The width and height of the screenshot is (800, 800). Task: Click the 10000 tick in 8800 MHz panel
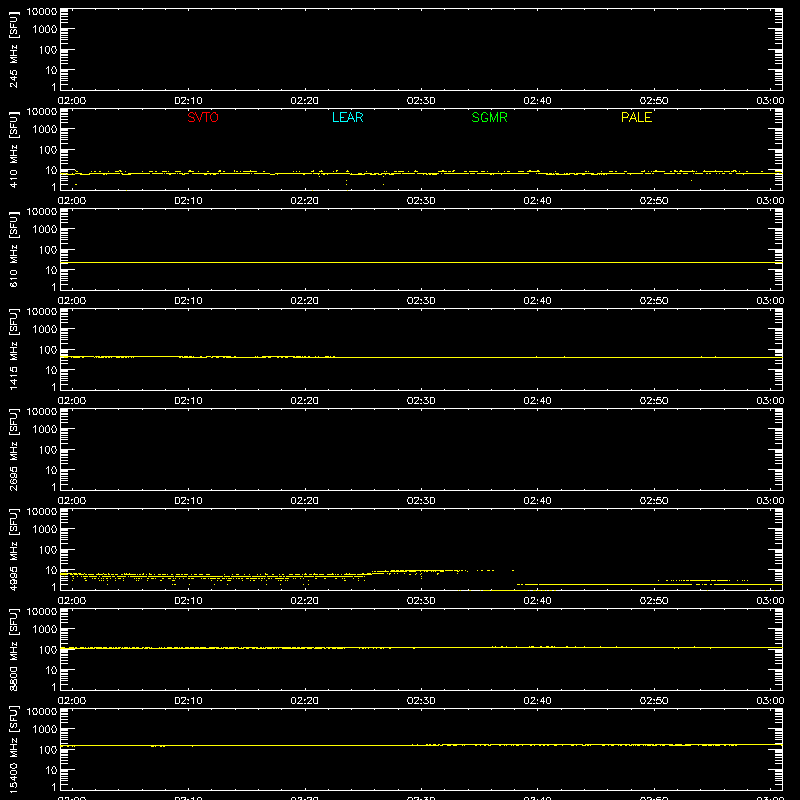coord(42,612)
